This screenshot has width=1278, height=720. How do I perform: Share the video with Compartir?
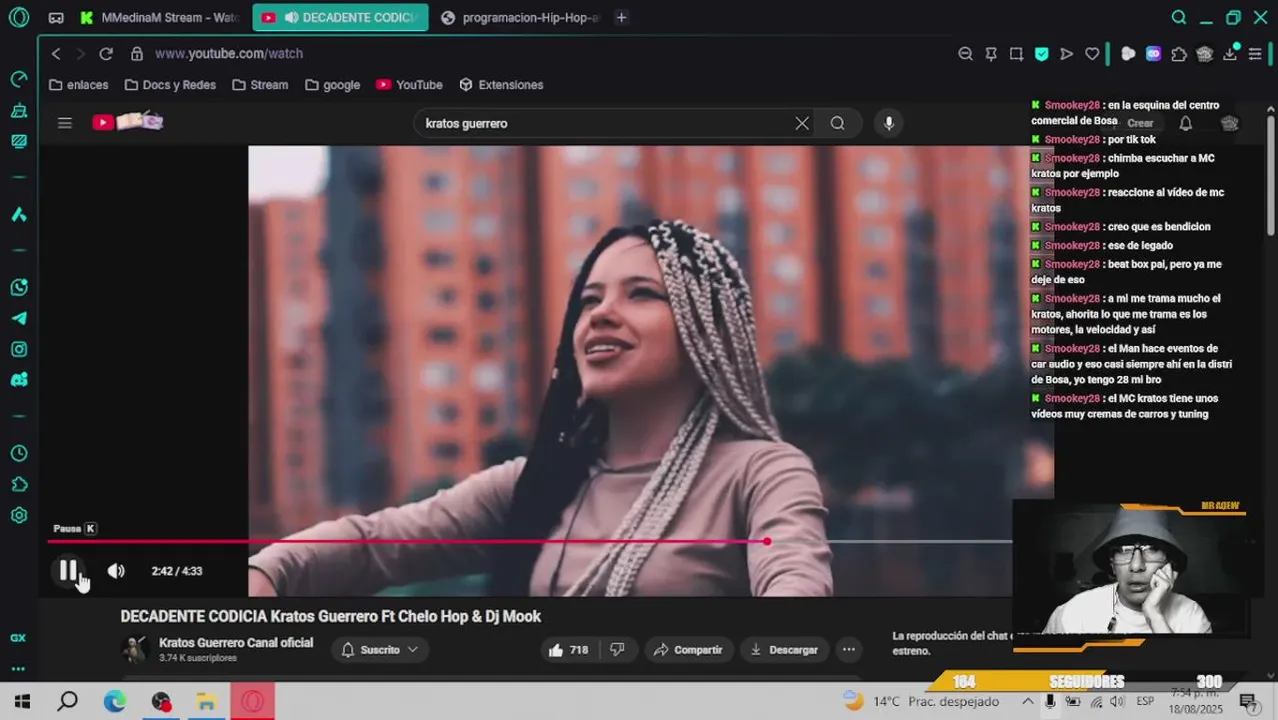coord(688,650)
